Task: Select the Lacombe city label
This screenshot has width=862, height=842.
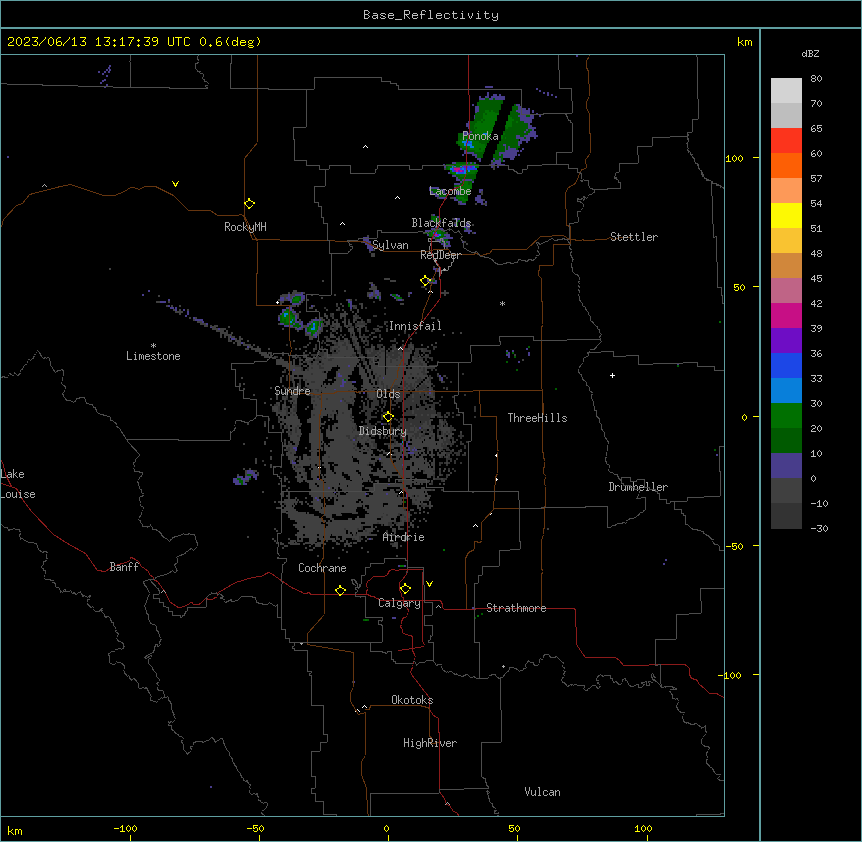Action: point(450,191)
